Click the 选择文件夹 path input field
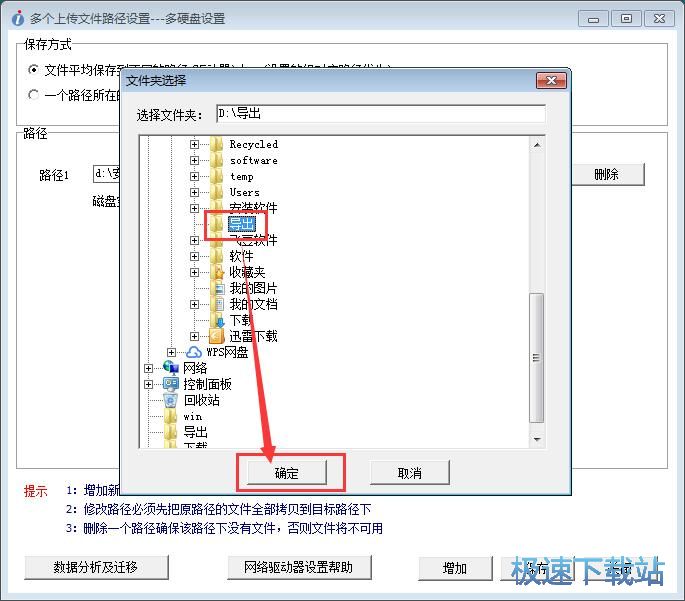The width and height of the screenshot is (685, 601). pos(381,114)
